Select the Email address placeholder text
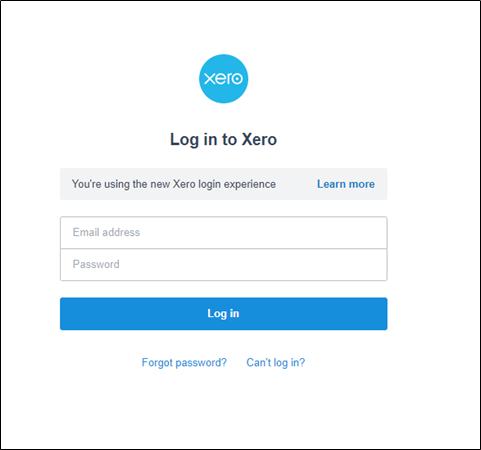481x450 pixels. (106, 232)
